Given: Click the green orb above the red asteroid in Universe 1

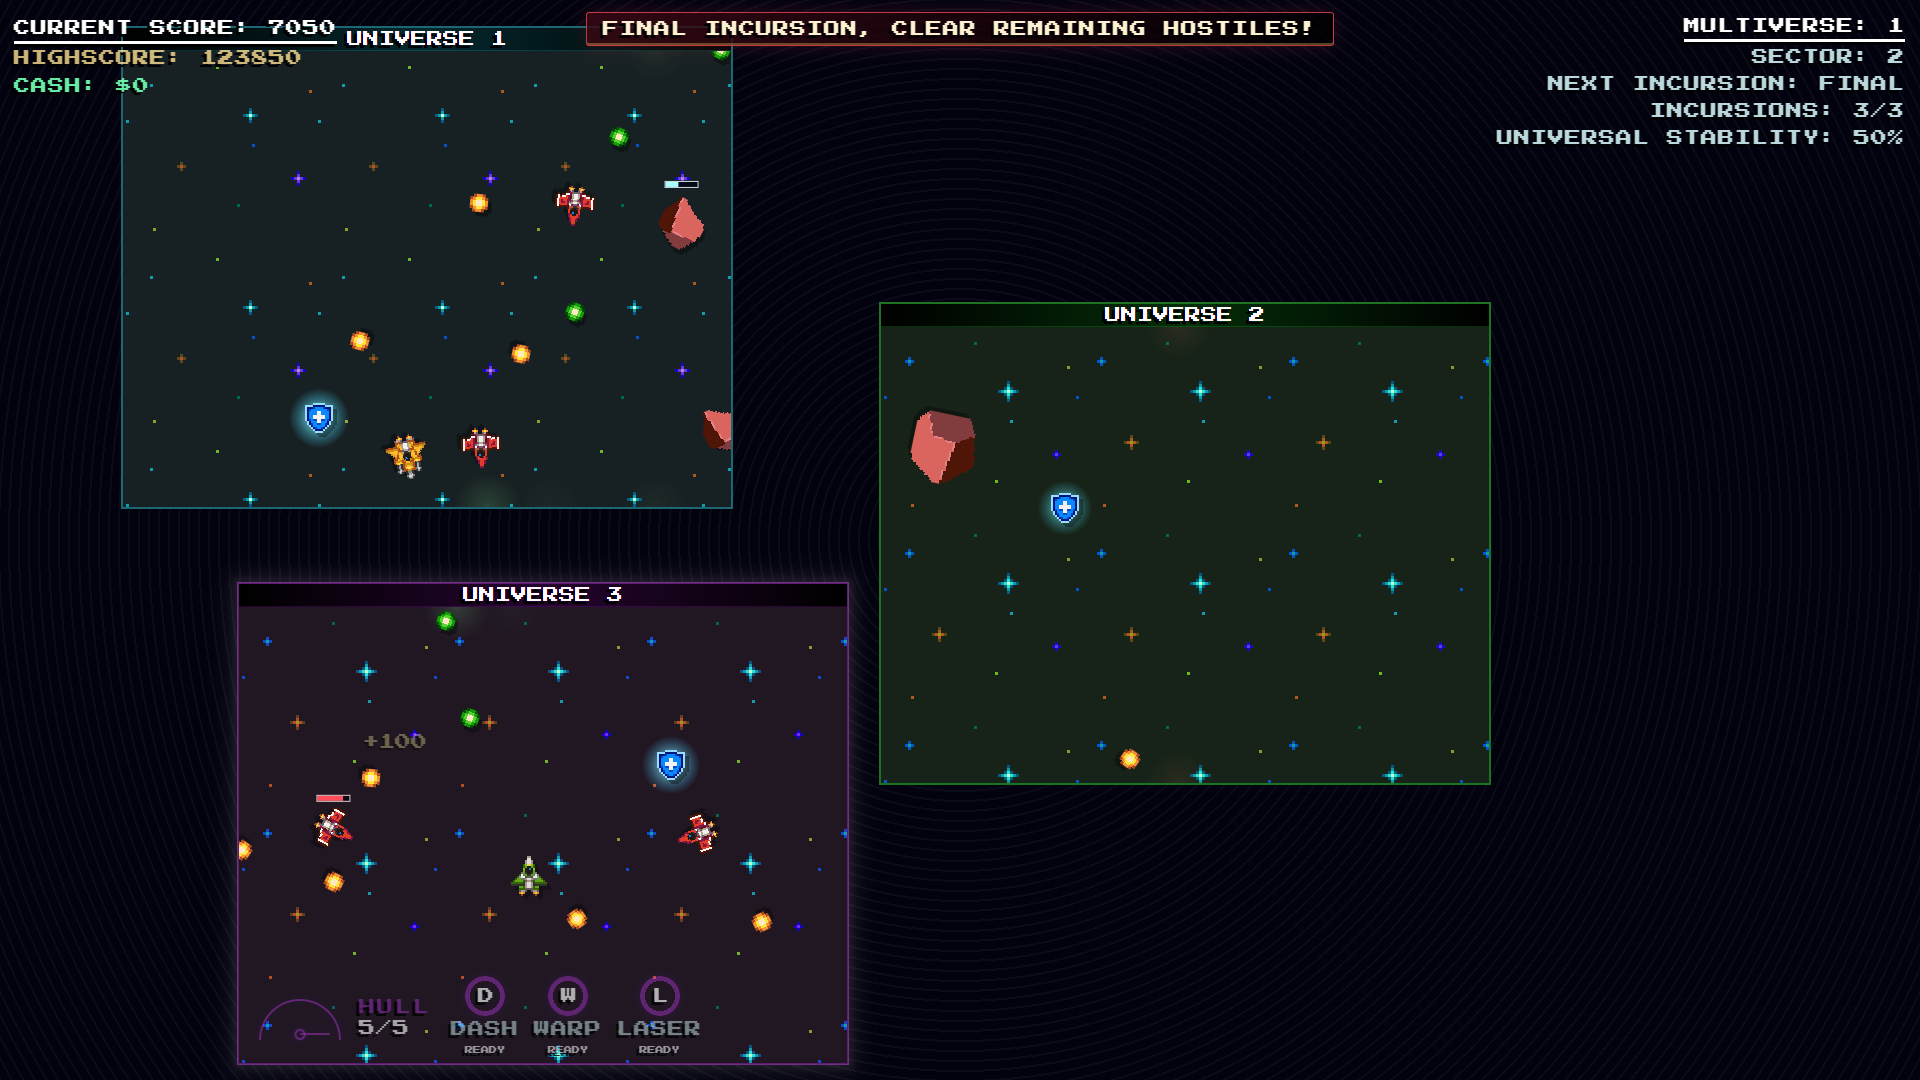Looking at the screenshot, I should click(619, 137).
